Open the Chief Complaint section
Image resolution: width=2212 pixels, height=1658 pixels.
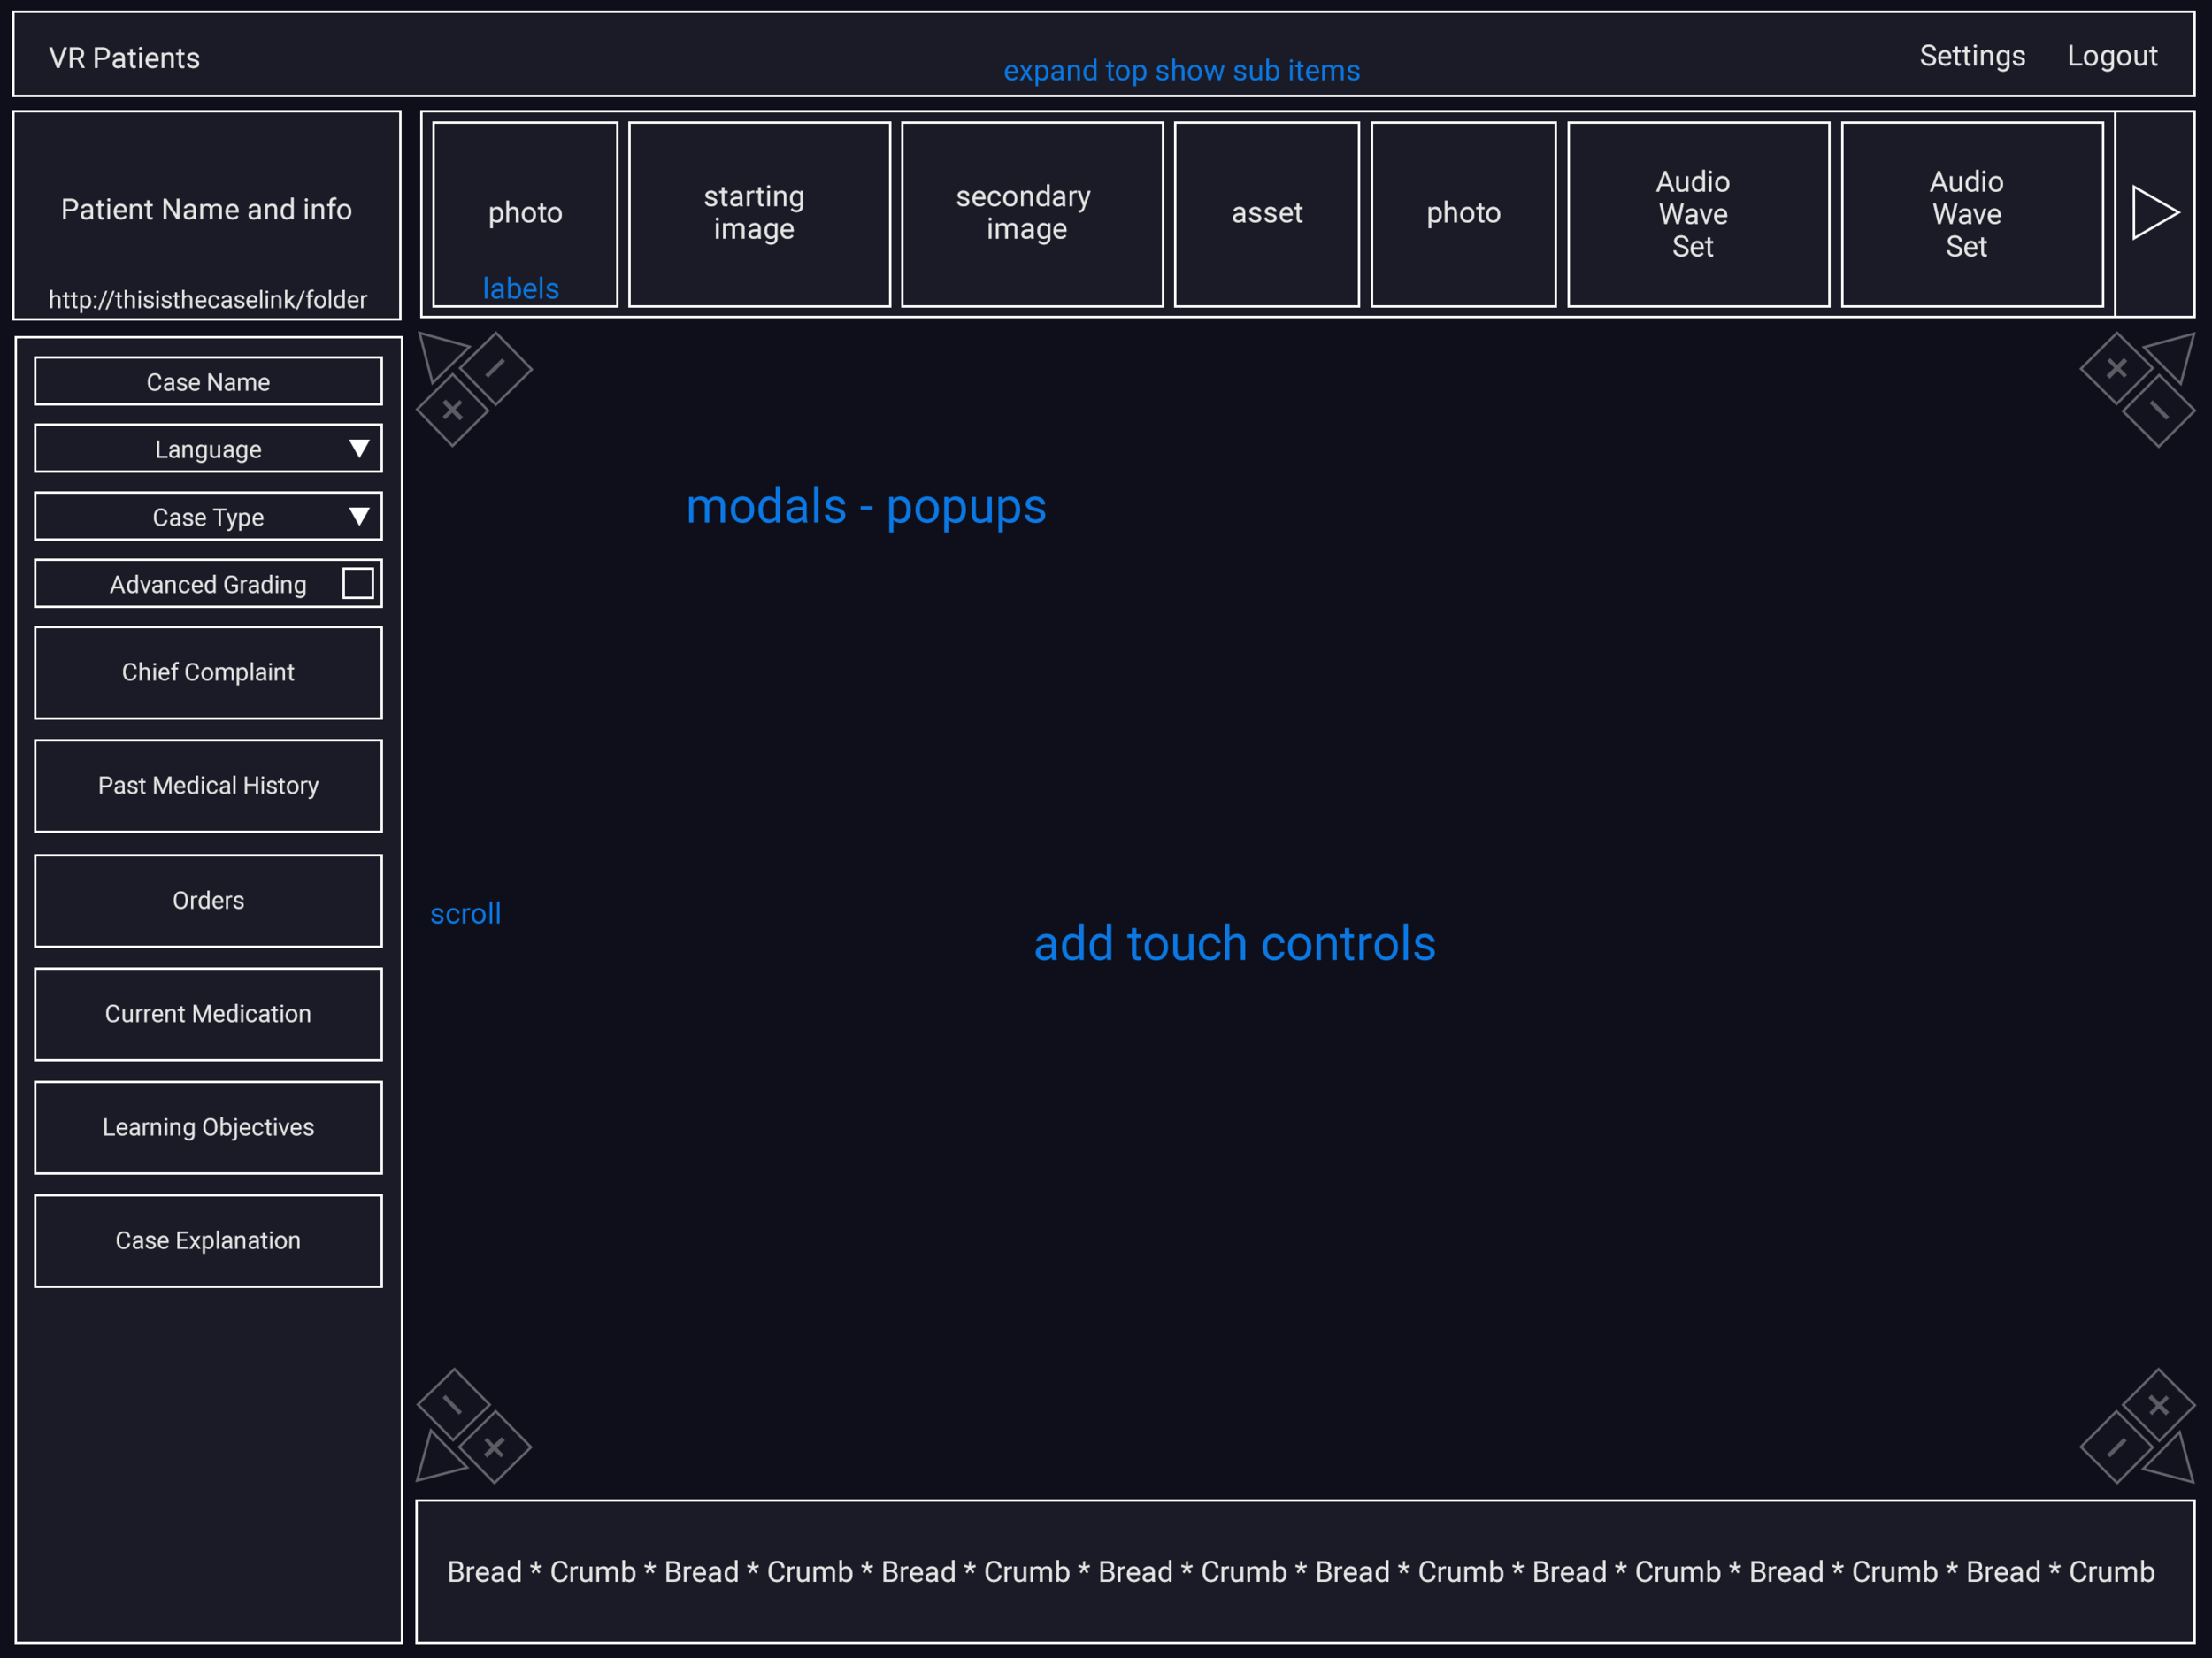[x=207, y=672]
